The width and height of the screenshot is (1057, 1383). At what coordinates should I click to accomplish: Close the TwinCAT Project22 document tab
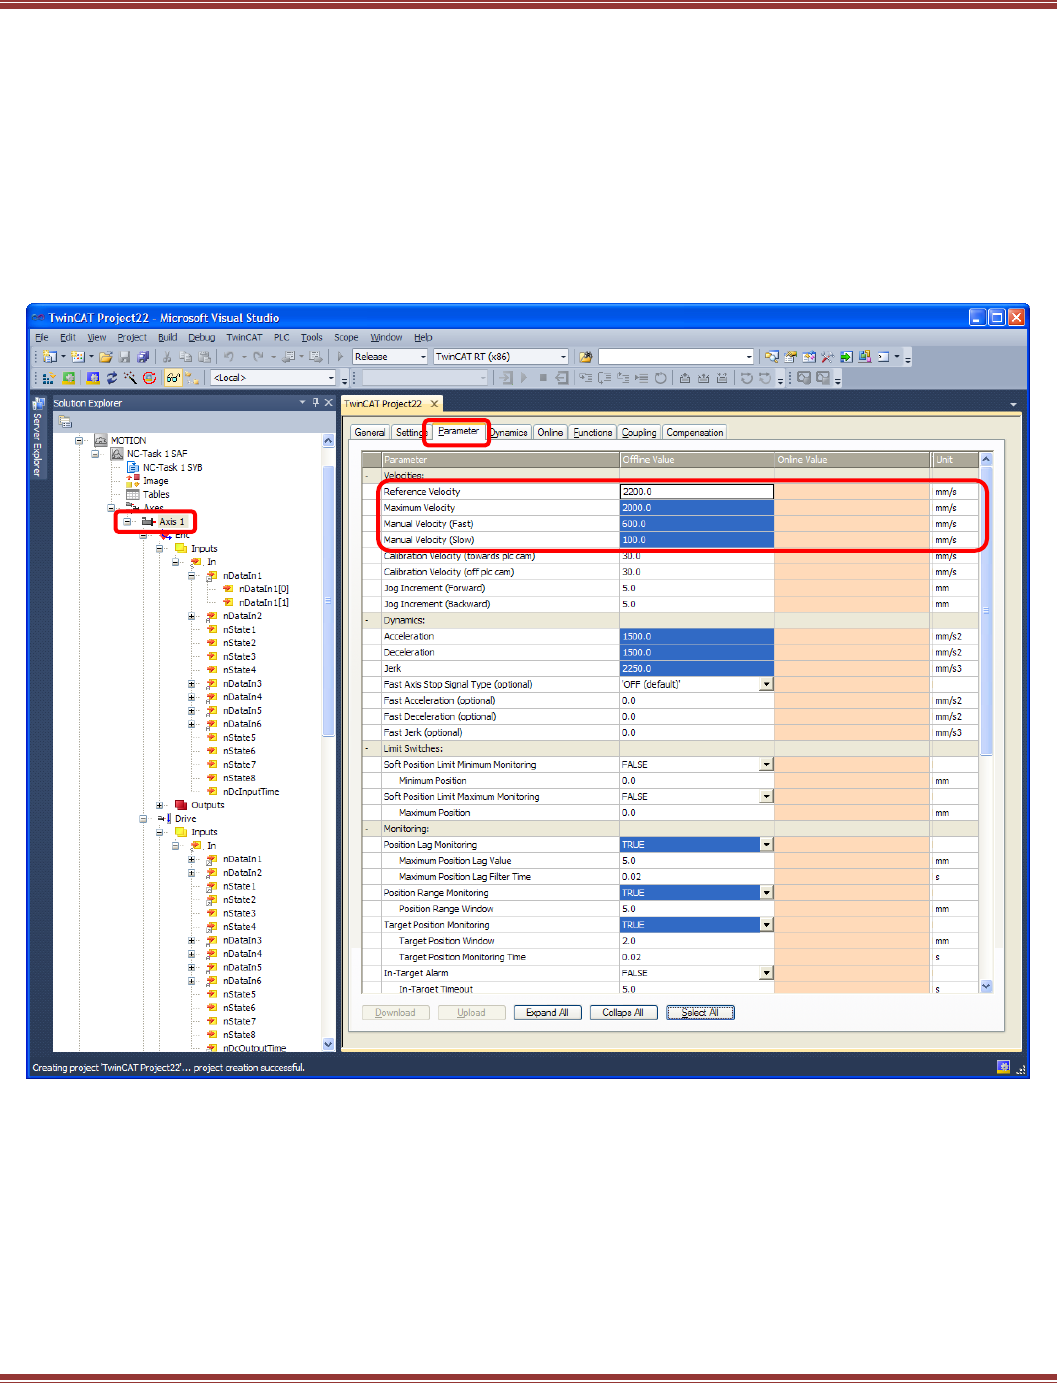(434, 404)
